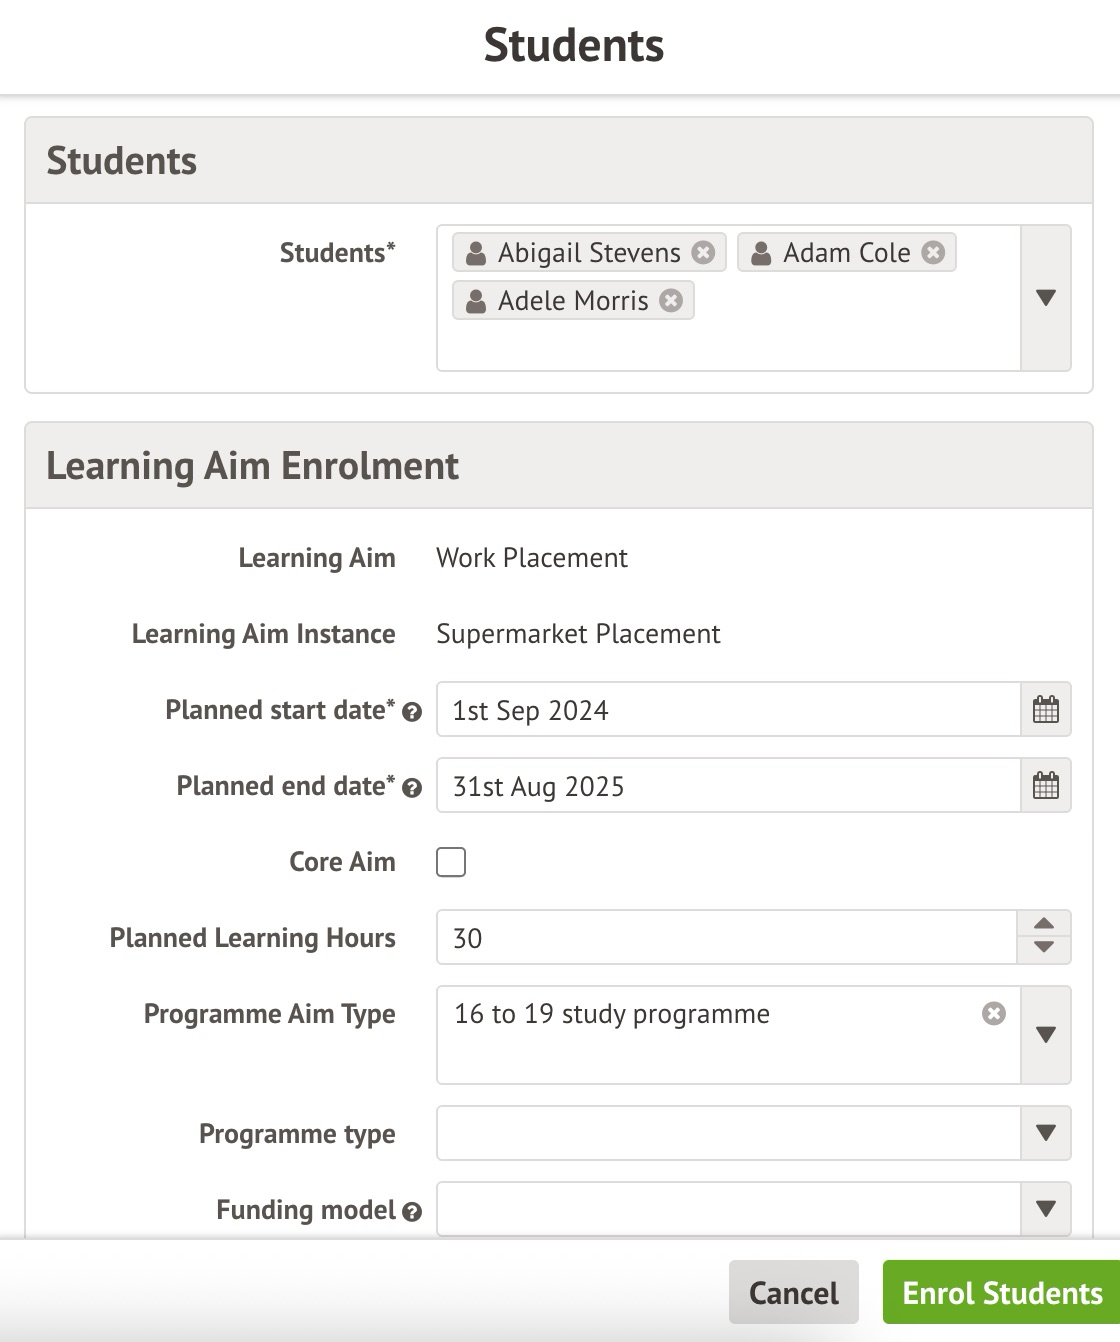
Task: Open the Funding model dropdown
Action: pyautogui.click(x=1046, y=1209)
